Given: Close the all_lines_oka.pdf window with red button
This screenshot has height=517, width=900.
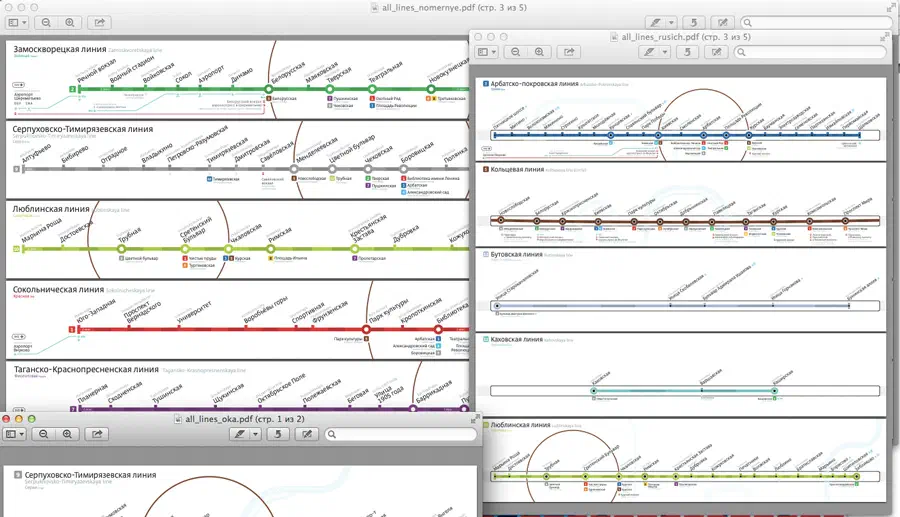Looking at the screenshot, I should point(6,419).
